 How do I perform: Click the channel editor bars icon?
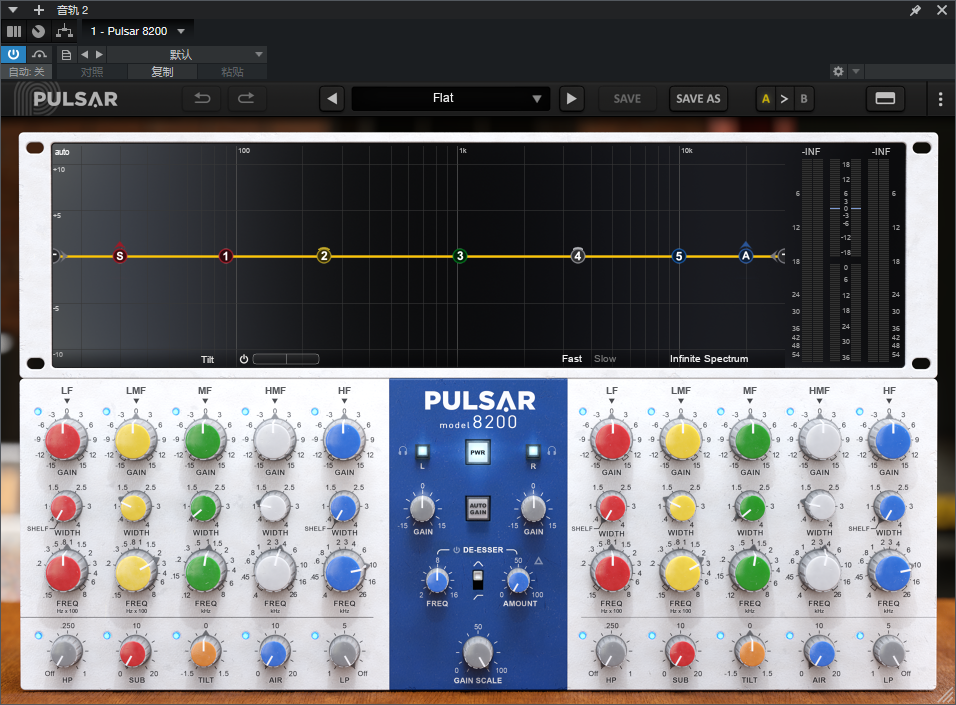pyautogui.click(x=14, y=31)
